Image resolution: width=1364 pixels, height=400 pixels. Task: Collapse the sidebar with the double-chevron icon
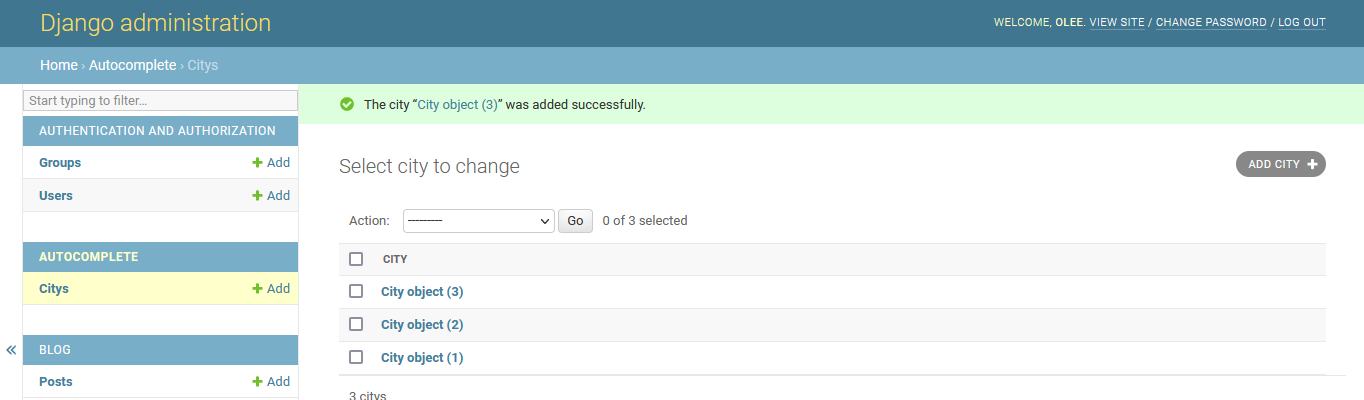point(11,350)
